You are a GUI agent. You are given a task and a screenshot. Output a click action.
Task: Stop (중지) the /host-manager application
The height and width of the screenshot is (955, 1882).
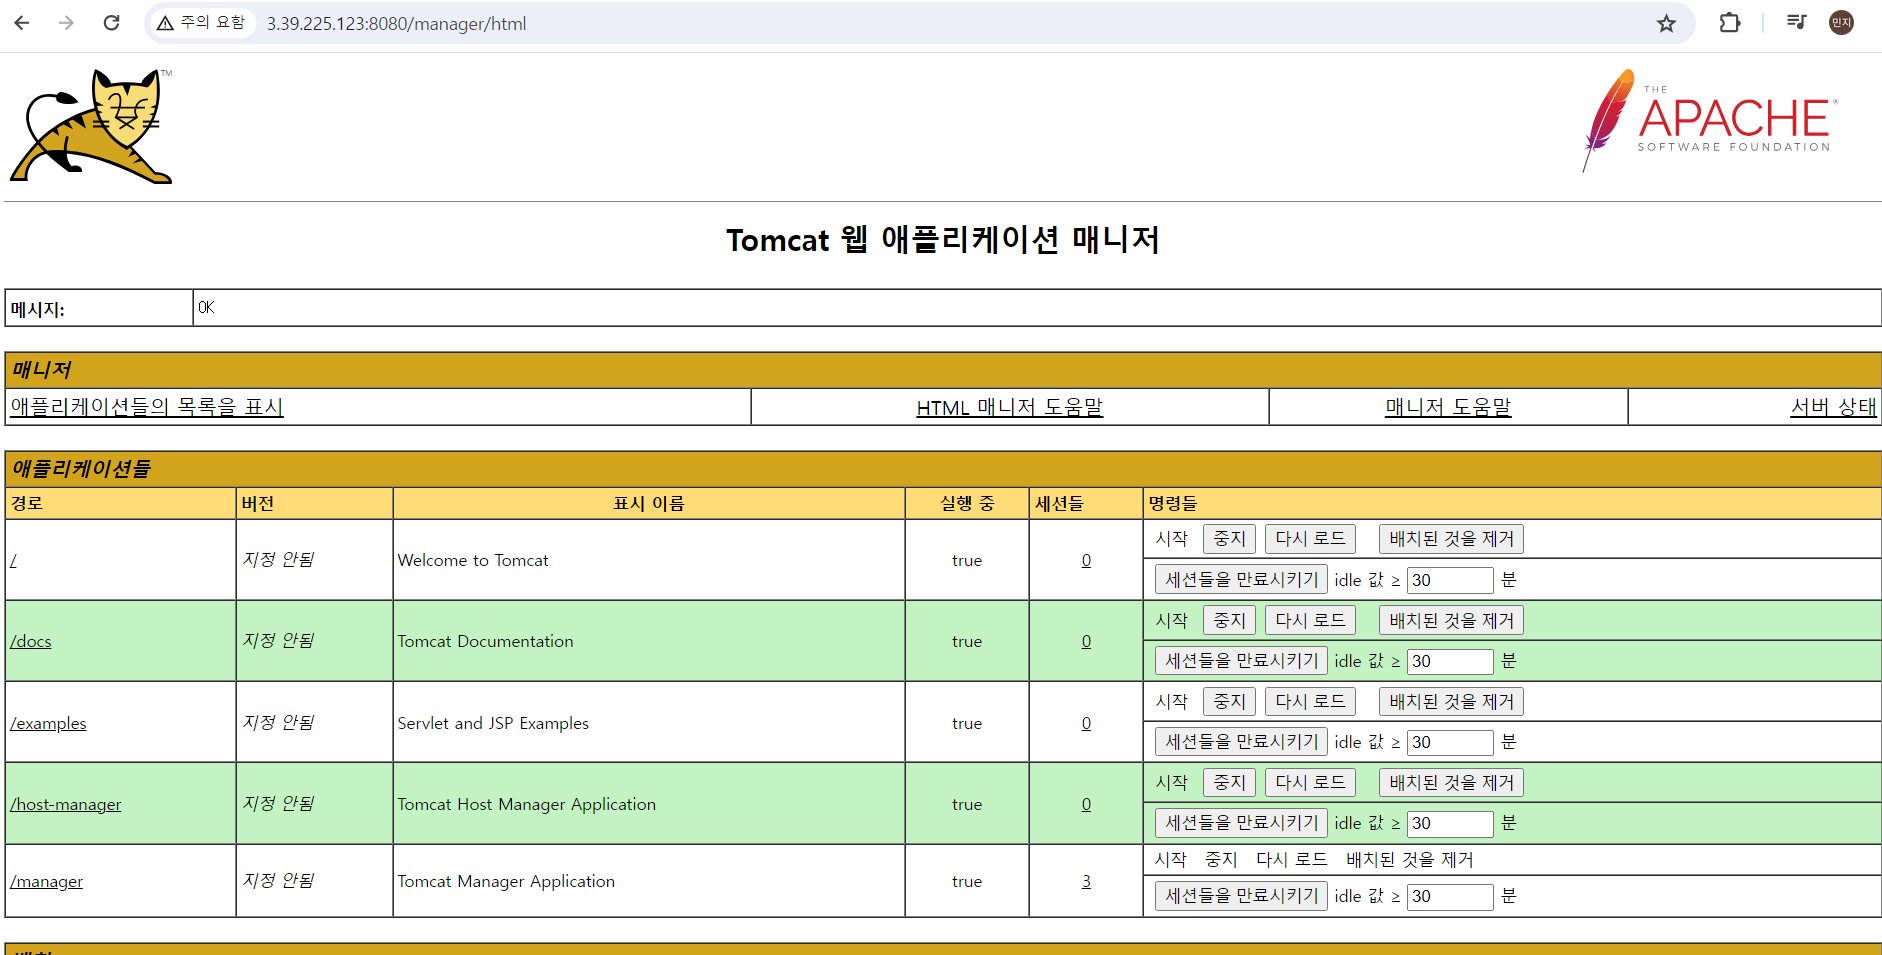(1229, 783)
